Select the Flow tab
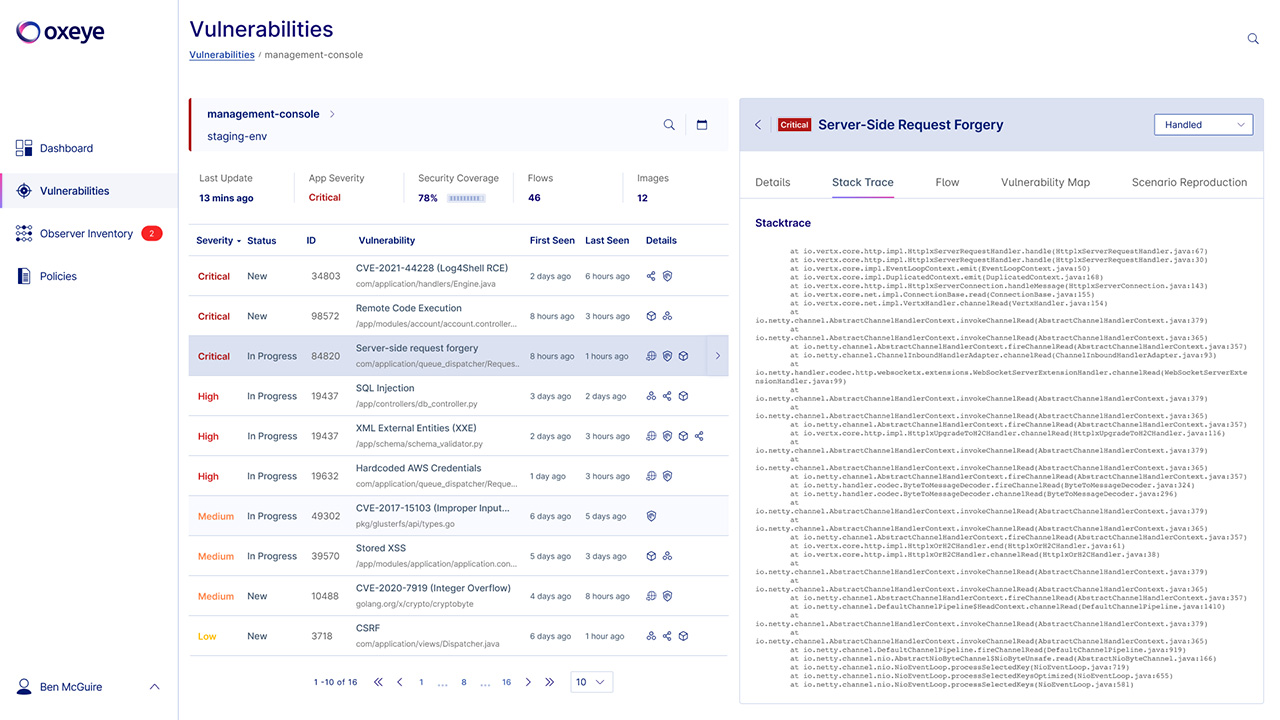The width and height of the screenshot is (1280, 720). tap(947, 182)
